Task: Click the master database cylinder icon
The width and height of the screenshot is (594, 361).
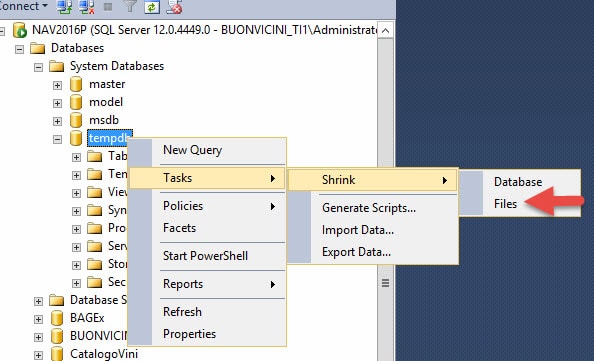Action: (x=76, y=84)
